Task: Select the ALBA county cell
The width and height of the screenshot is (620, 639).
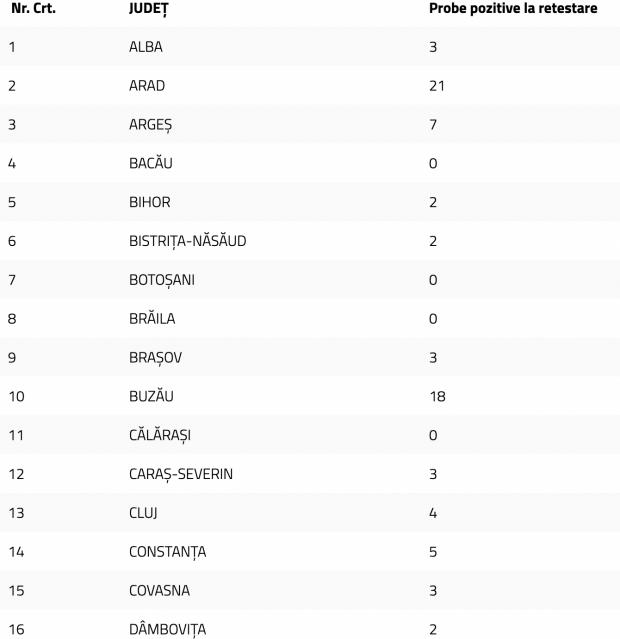Action: tap(146, 47)
